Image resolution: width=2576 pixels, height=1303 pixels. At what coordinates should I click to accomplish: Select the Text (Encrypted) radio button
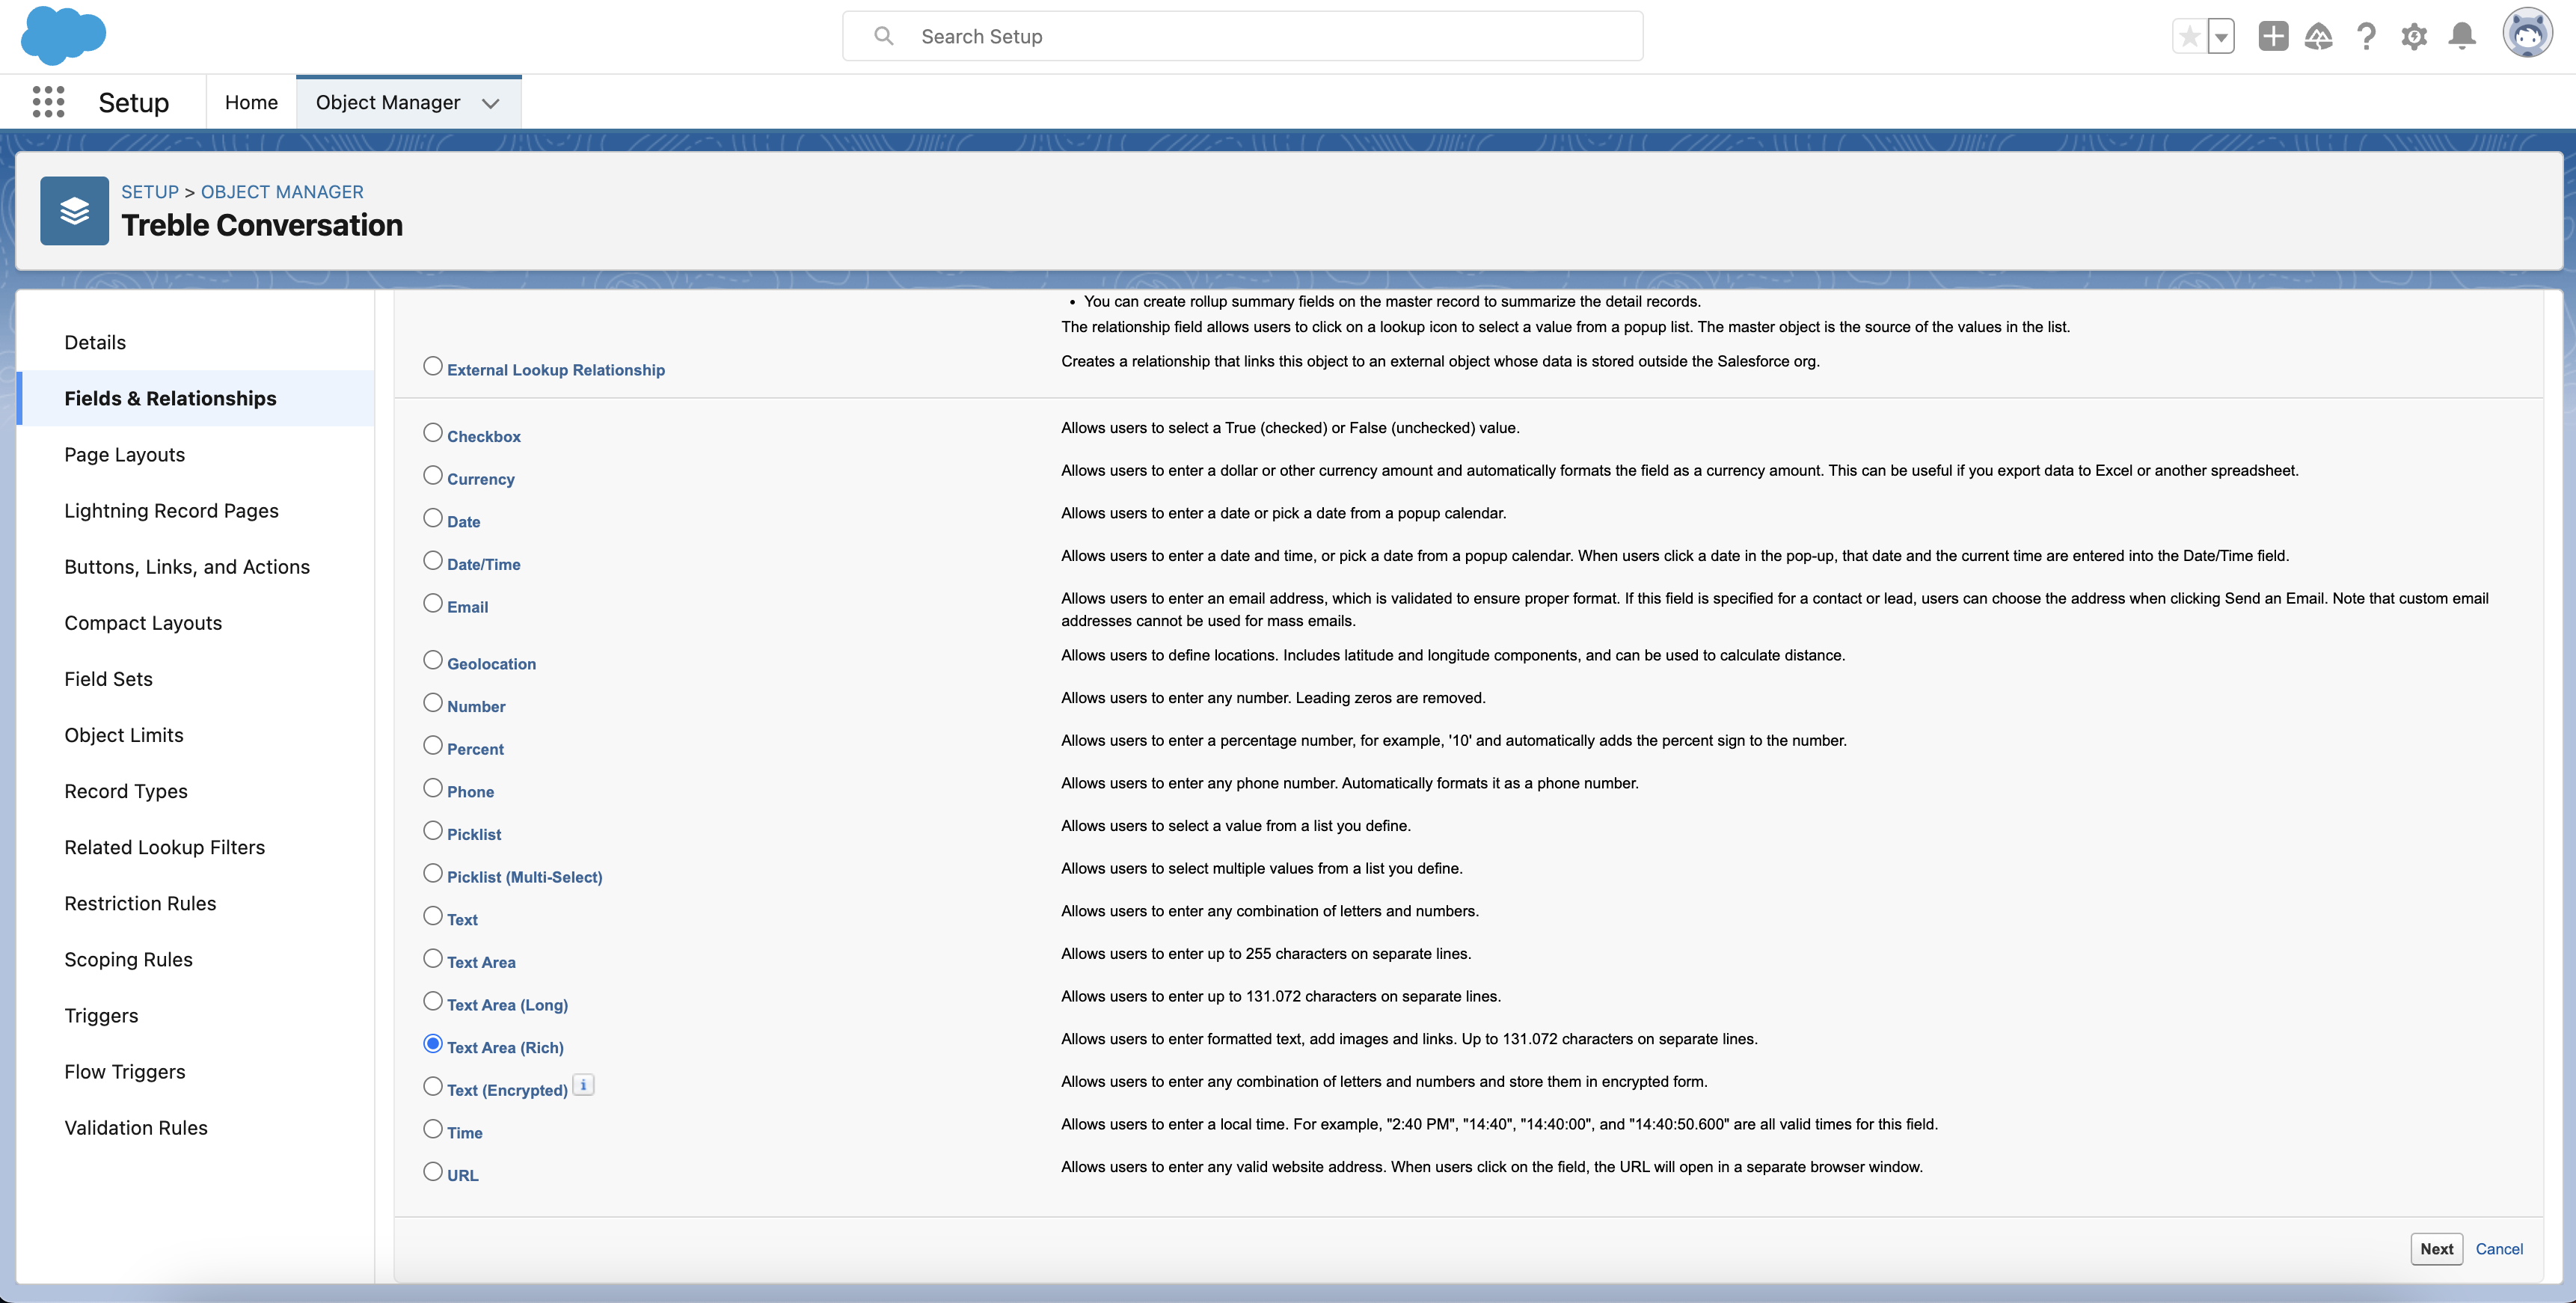pos(433,1086)
